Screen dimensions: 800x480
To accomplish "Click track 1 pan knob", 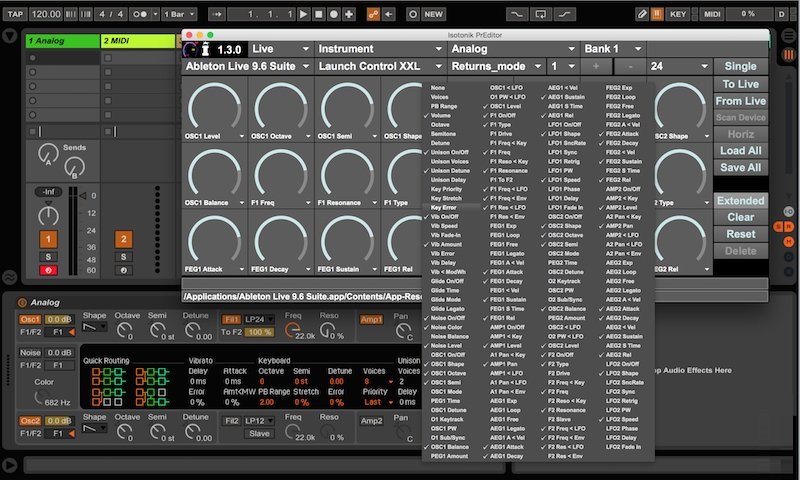I will (x=48, y=216).
